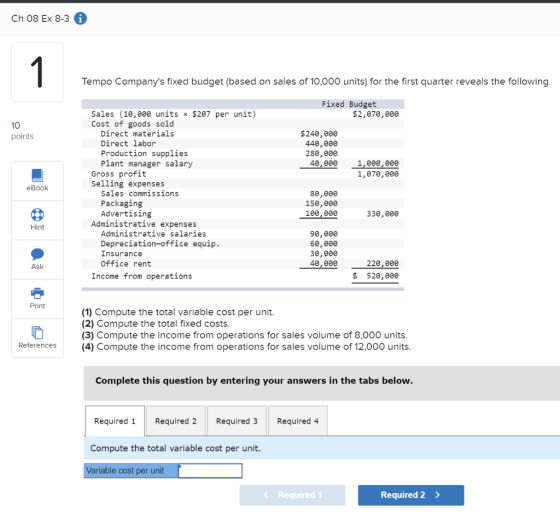Click the Plant manager salary row label
This screenshot has width=560, height=515.
[x=146, y=164]
